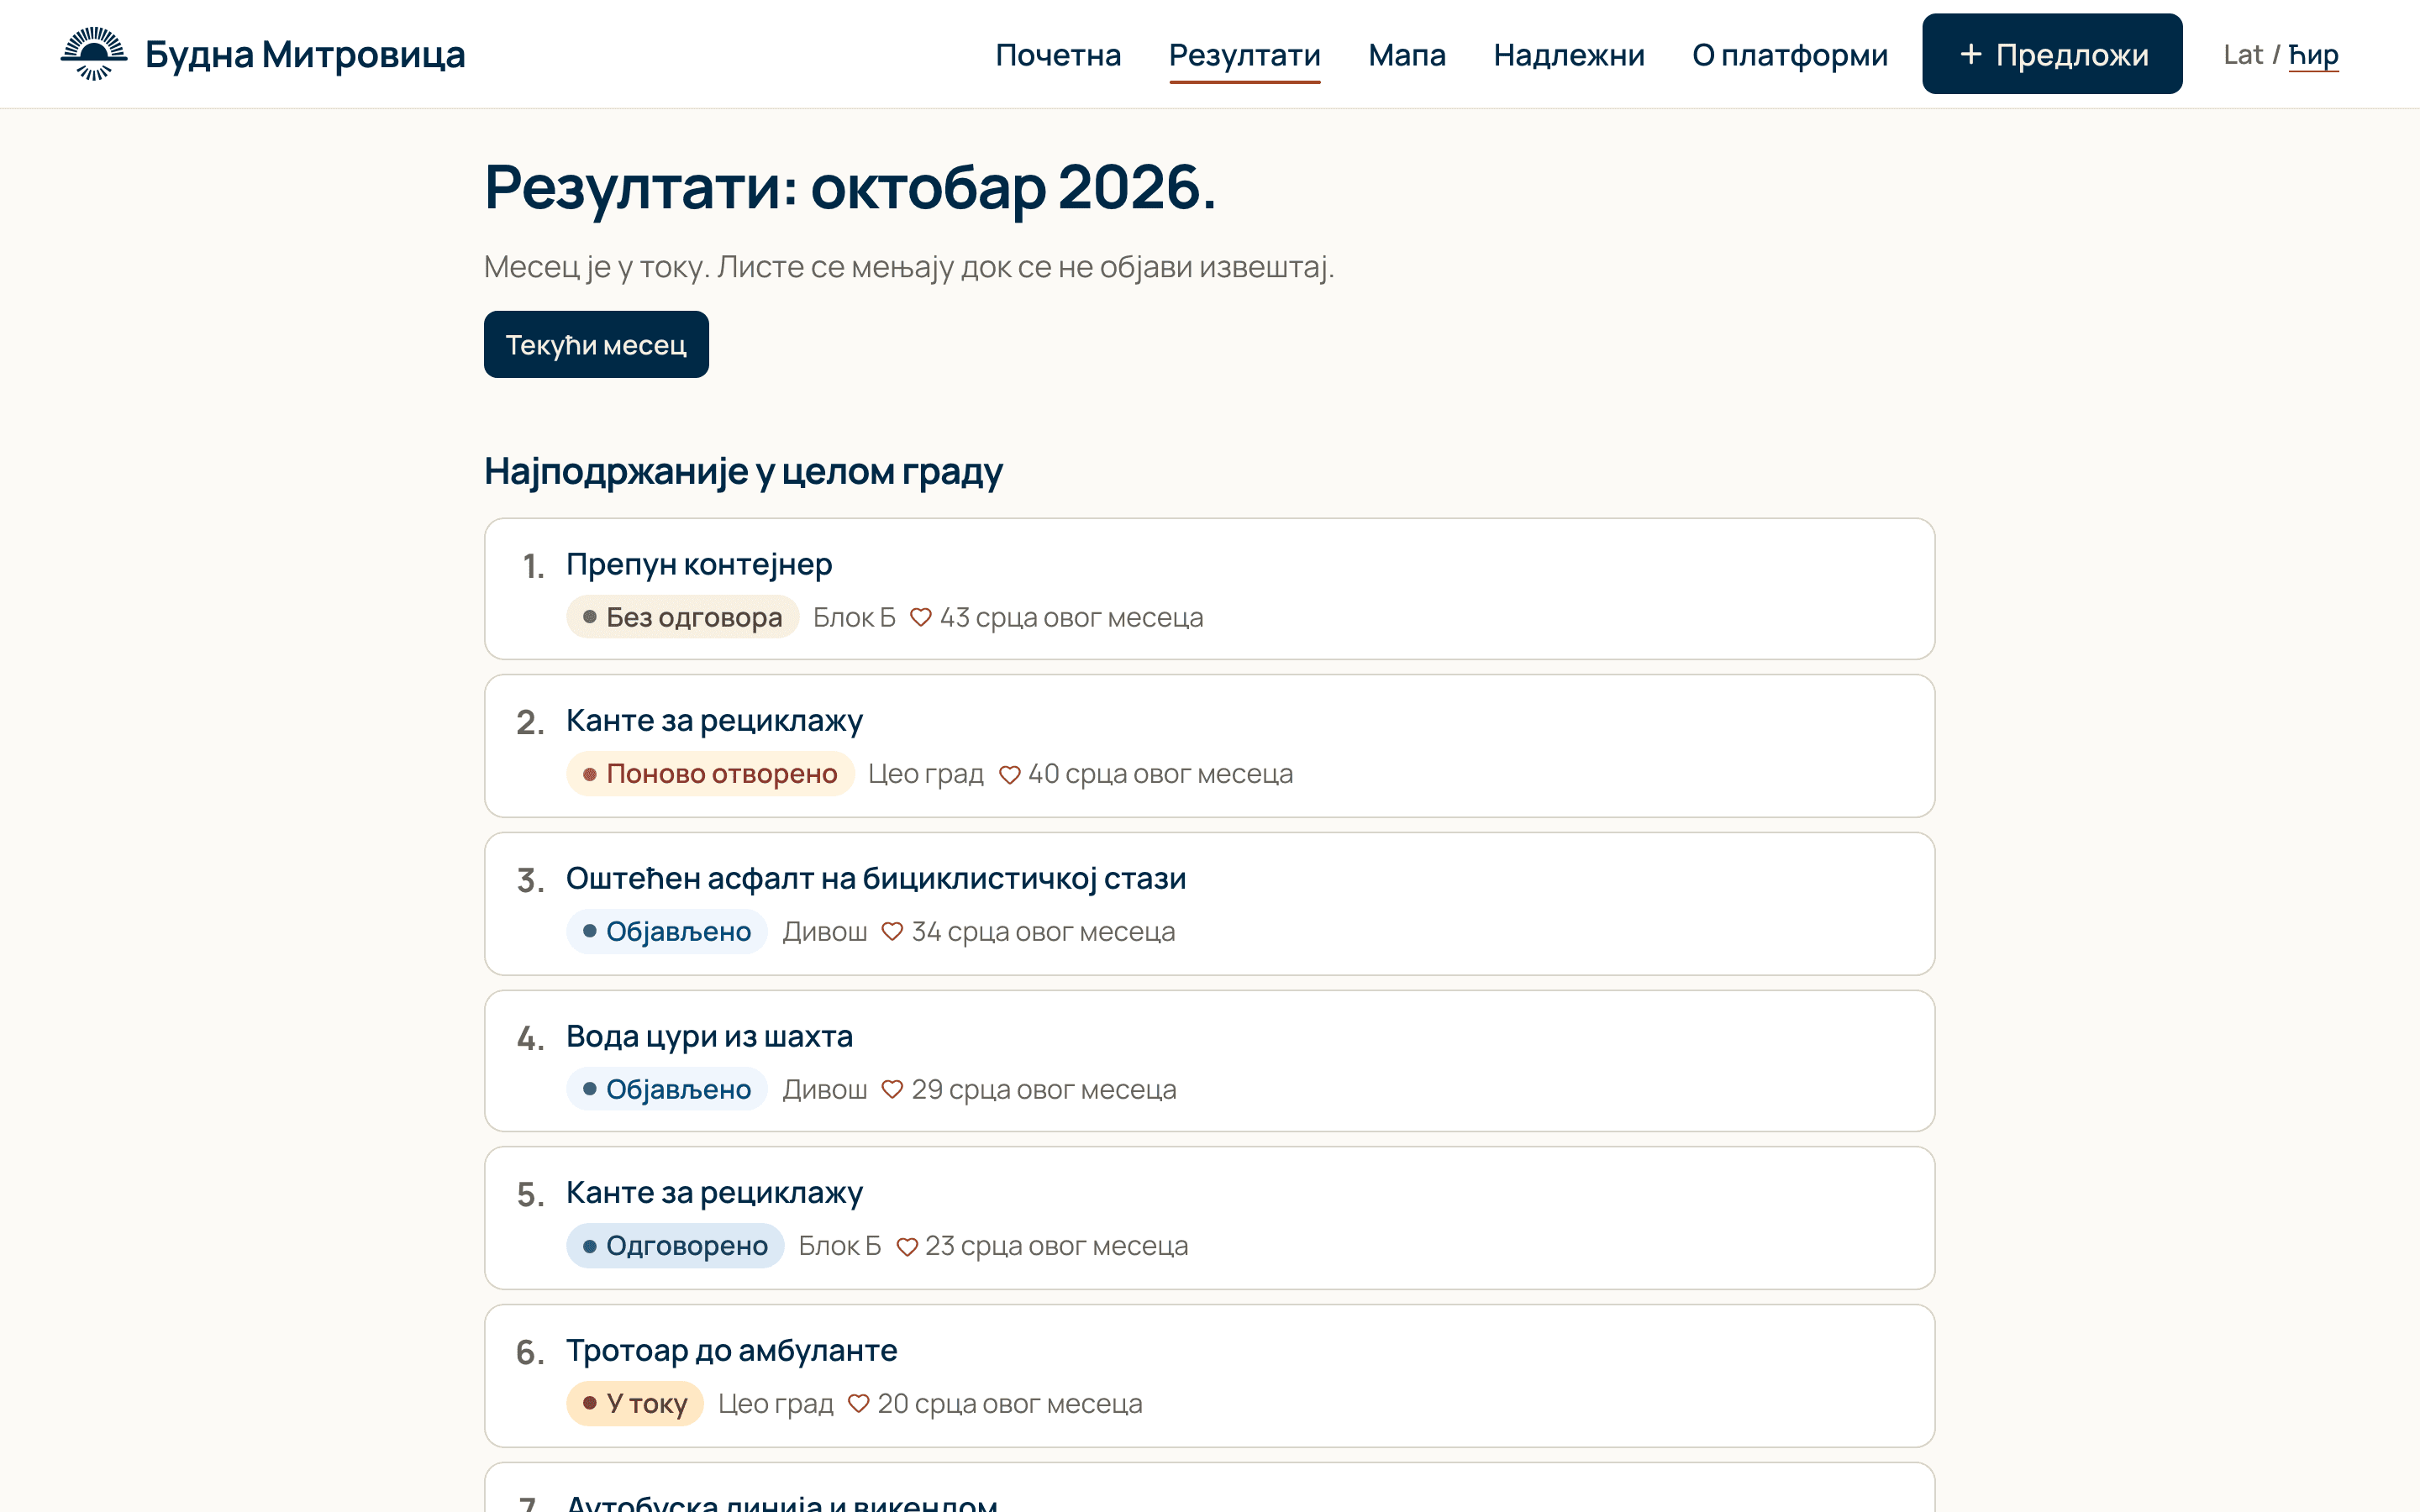Open the О платформи page

click(1789, 55)
